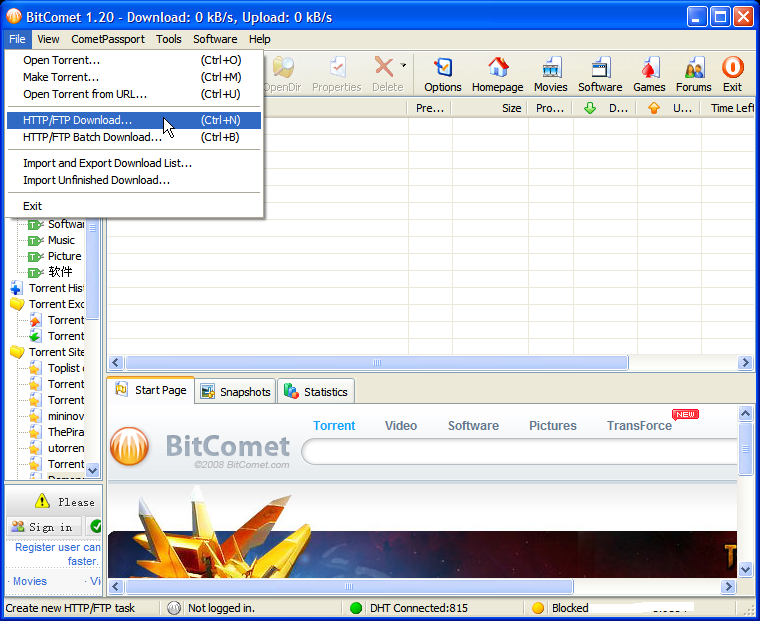760x621 pixels.
Task: Click the BitComet search input field
Action: point(520,452)
